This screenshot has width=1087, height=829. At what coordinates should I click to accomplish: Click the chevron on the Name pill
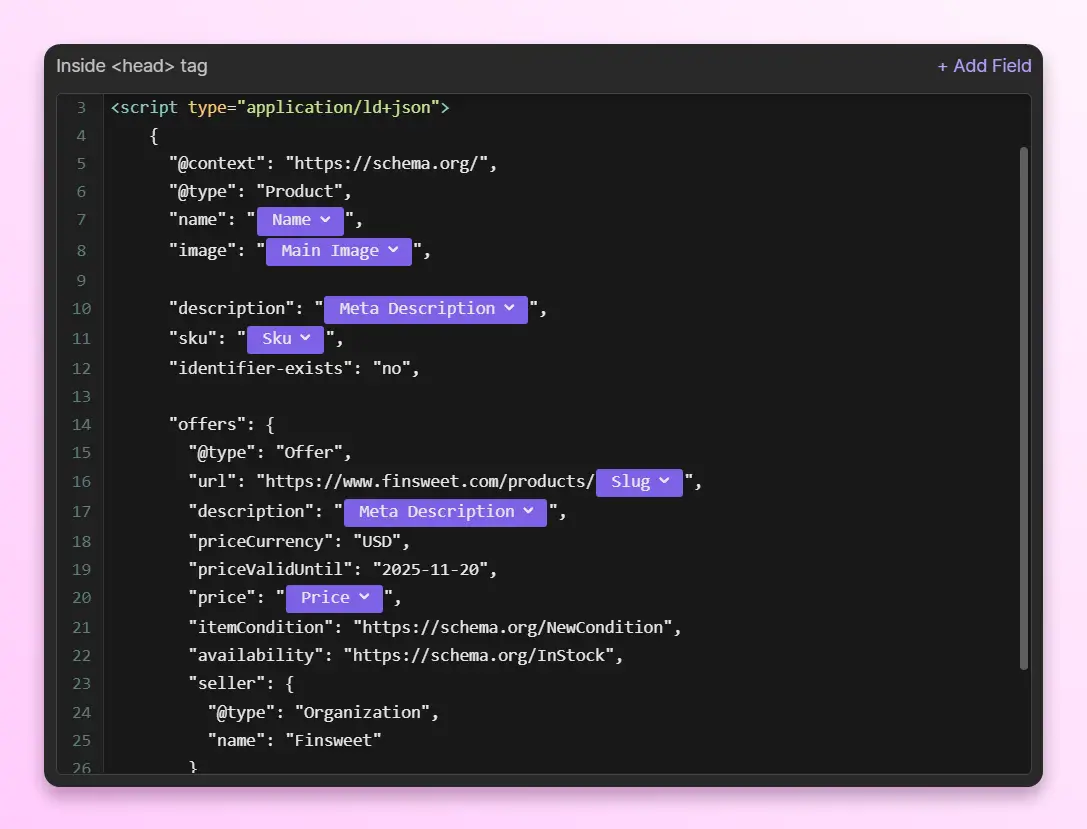(x=327, y=220)
